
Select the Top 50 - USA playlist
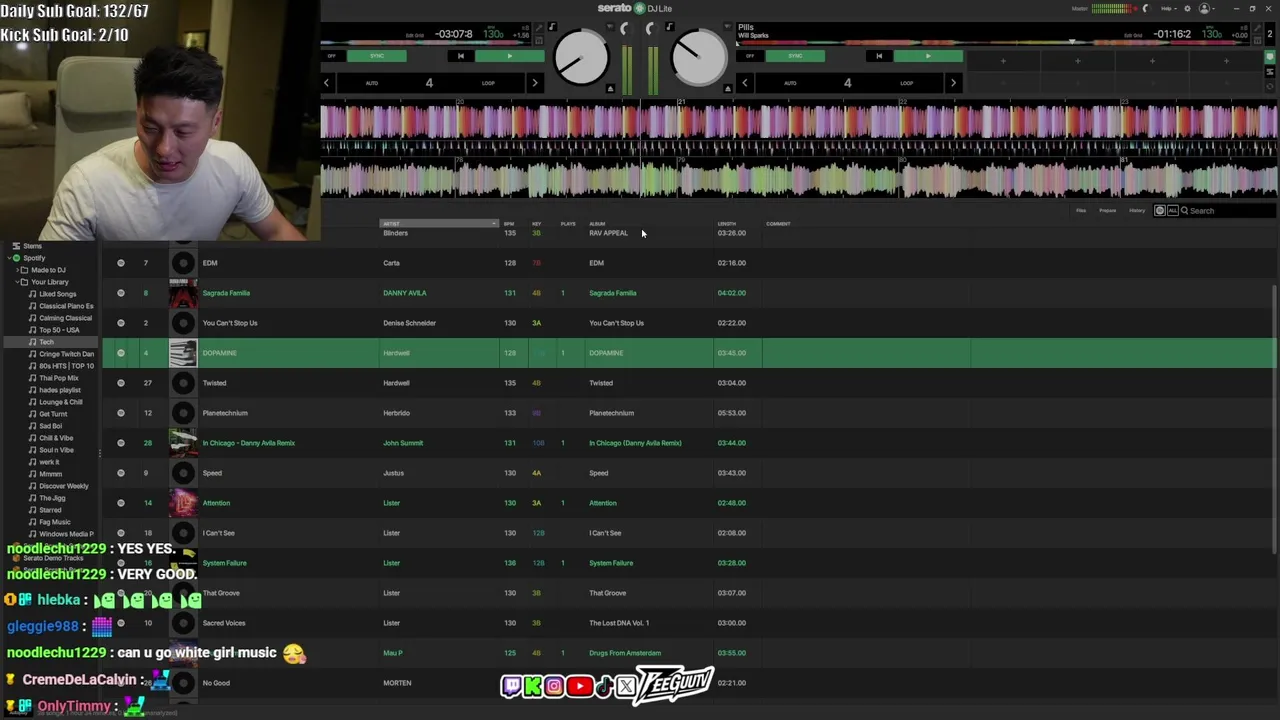[x=59, y=330]
